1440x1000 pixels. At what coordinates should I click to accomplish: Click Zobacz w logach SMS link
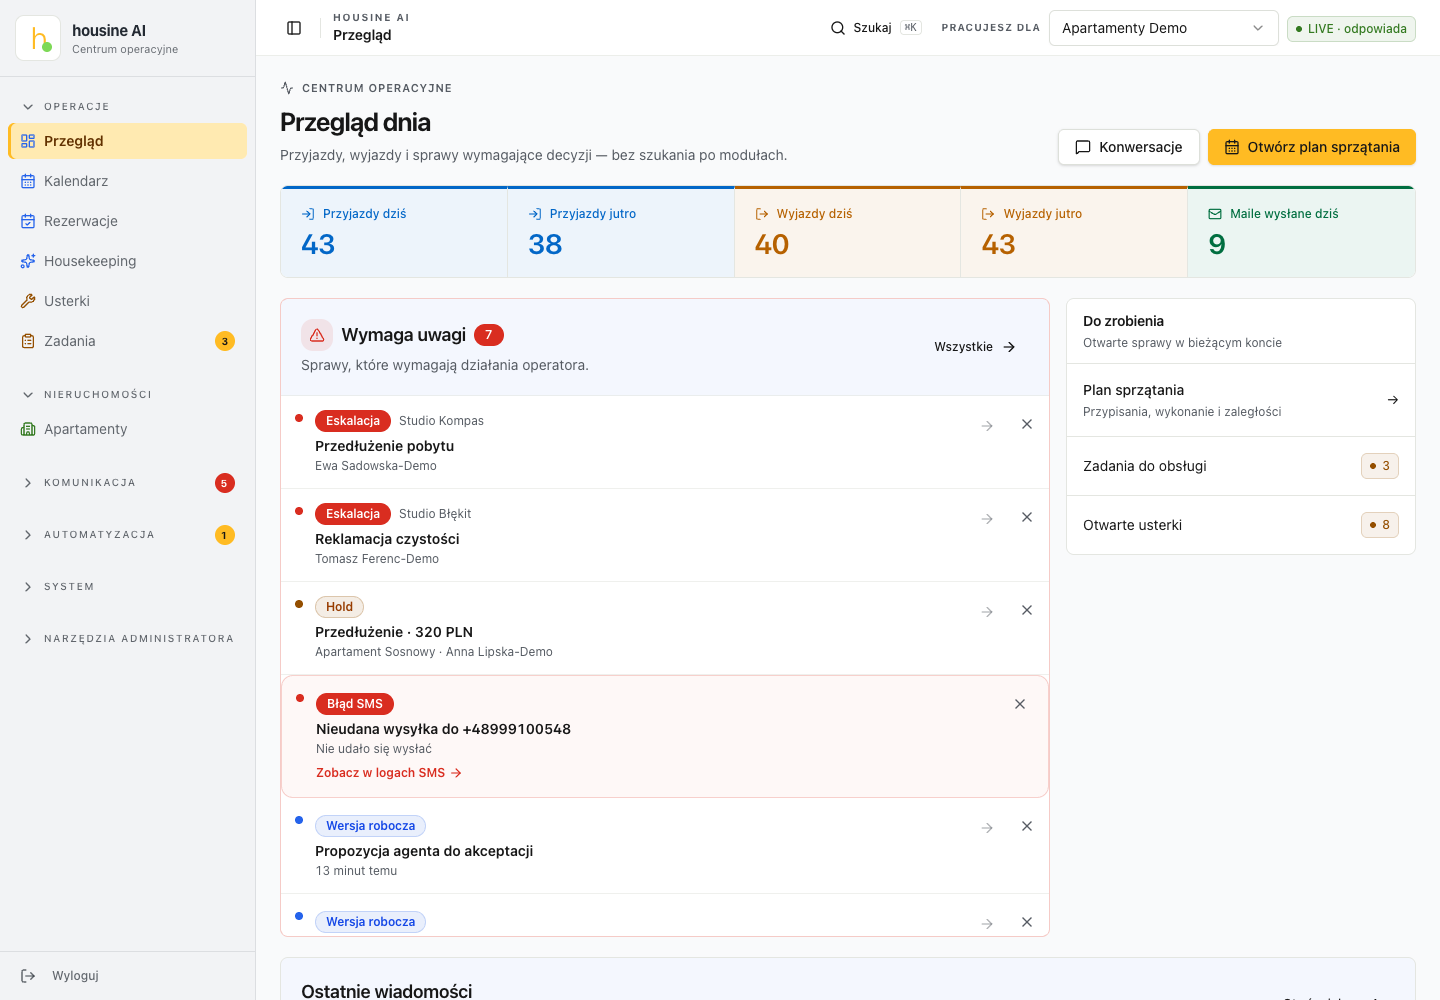[x=389, y=773]
